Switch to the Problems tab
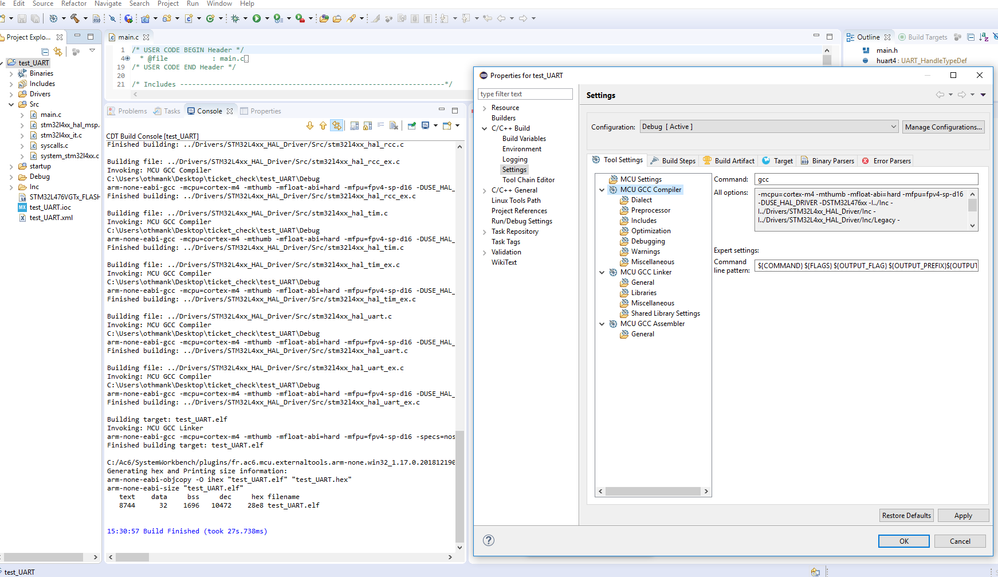The width and height of the screenshot is (998, 577). pos(127,111)
